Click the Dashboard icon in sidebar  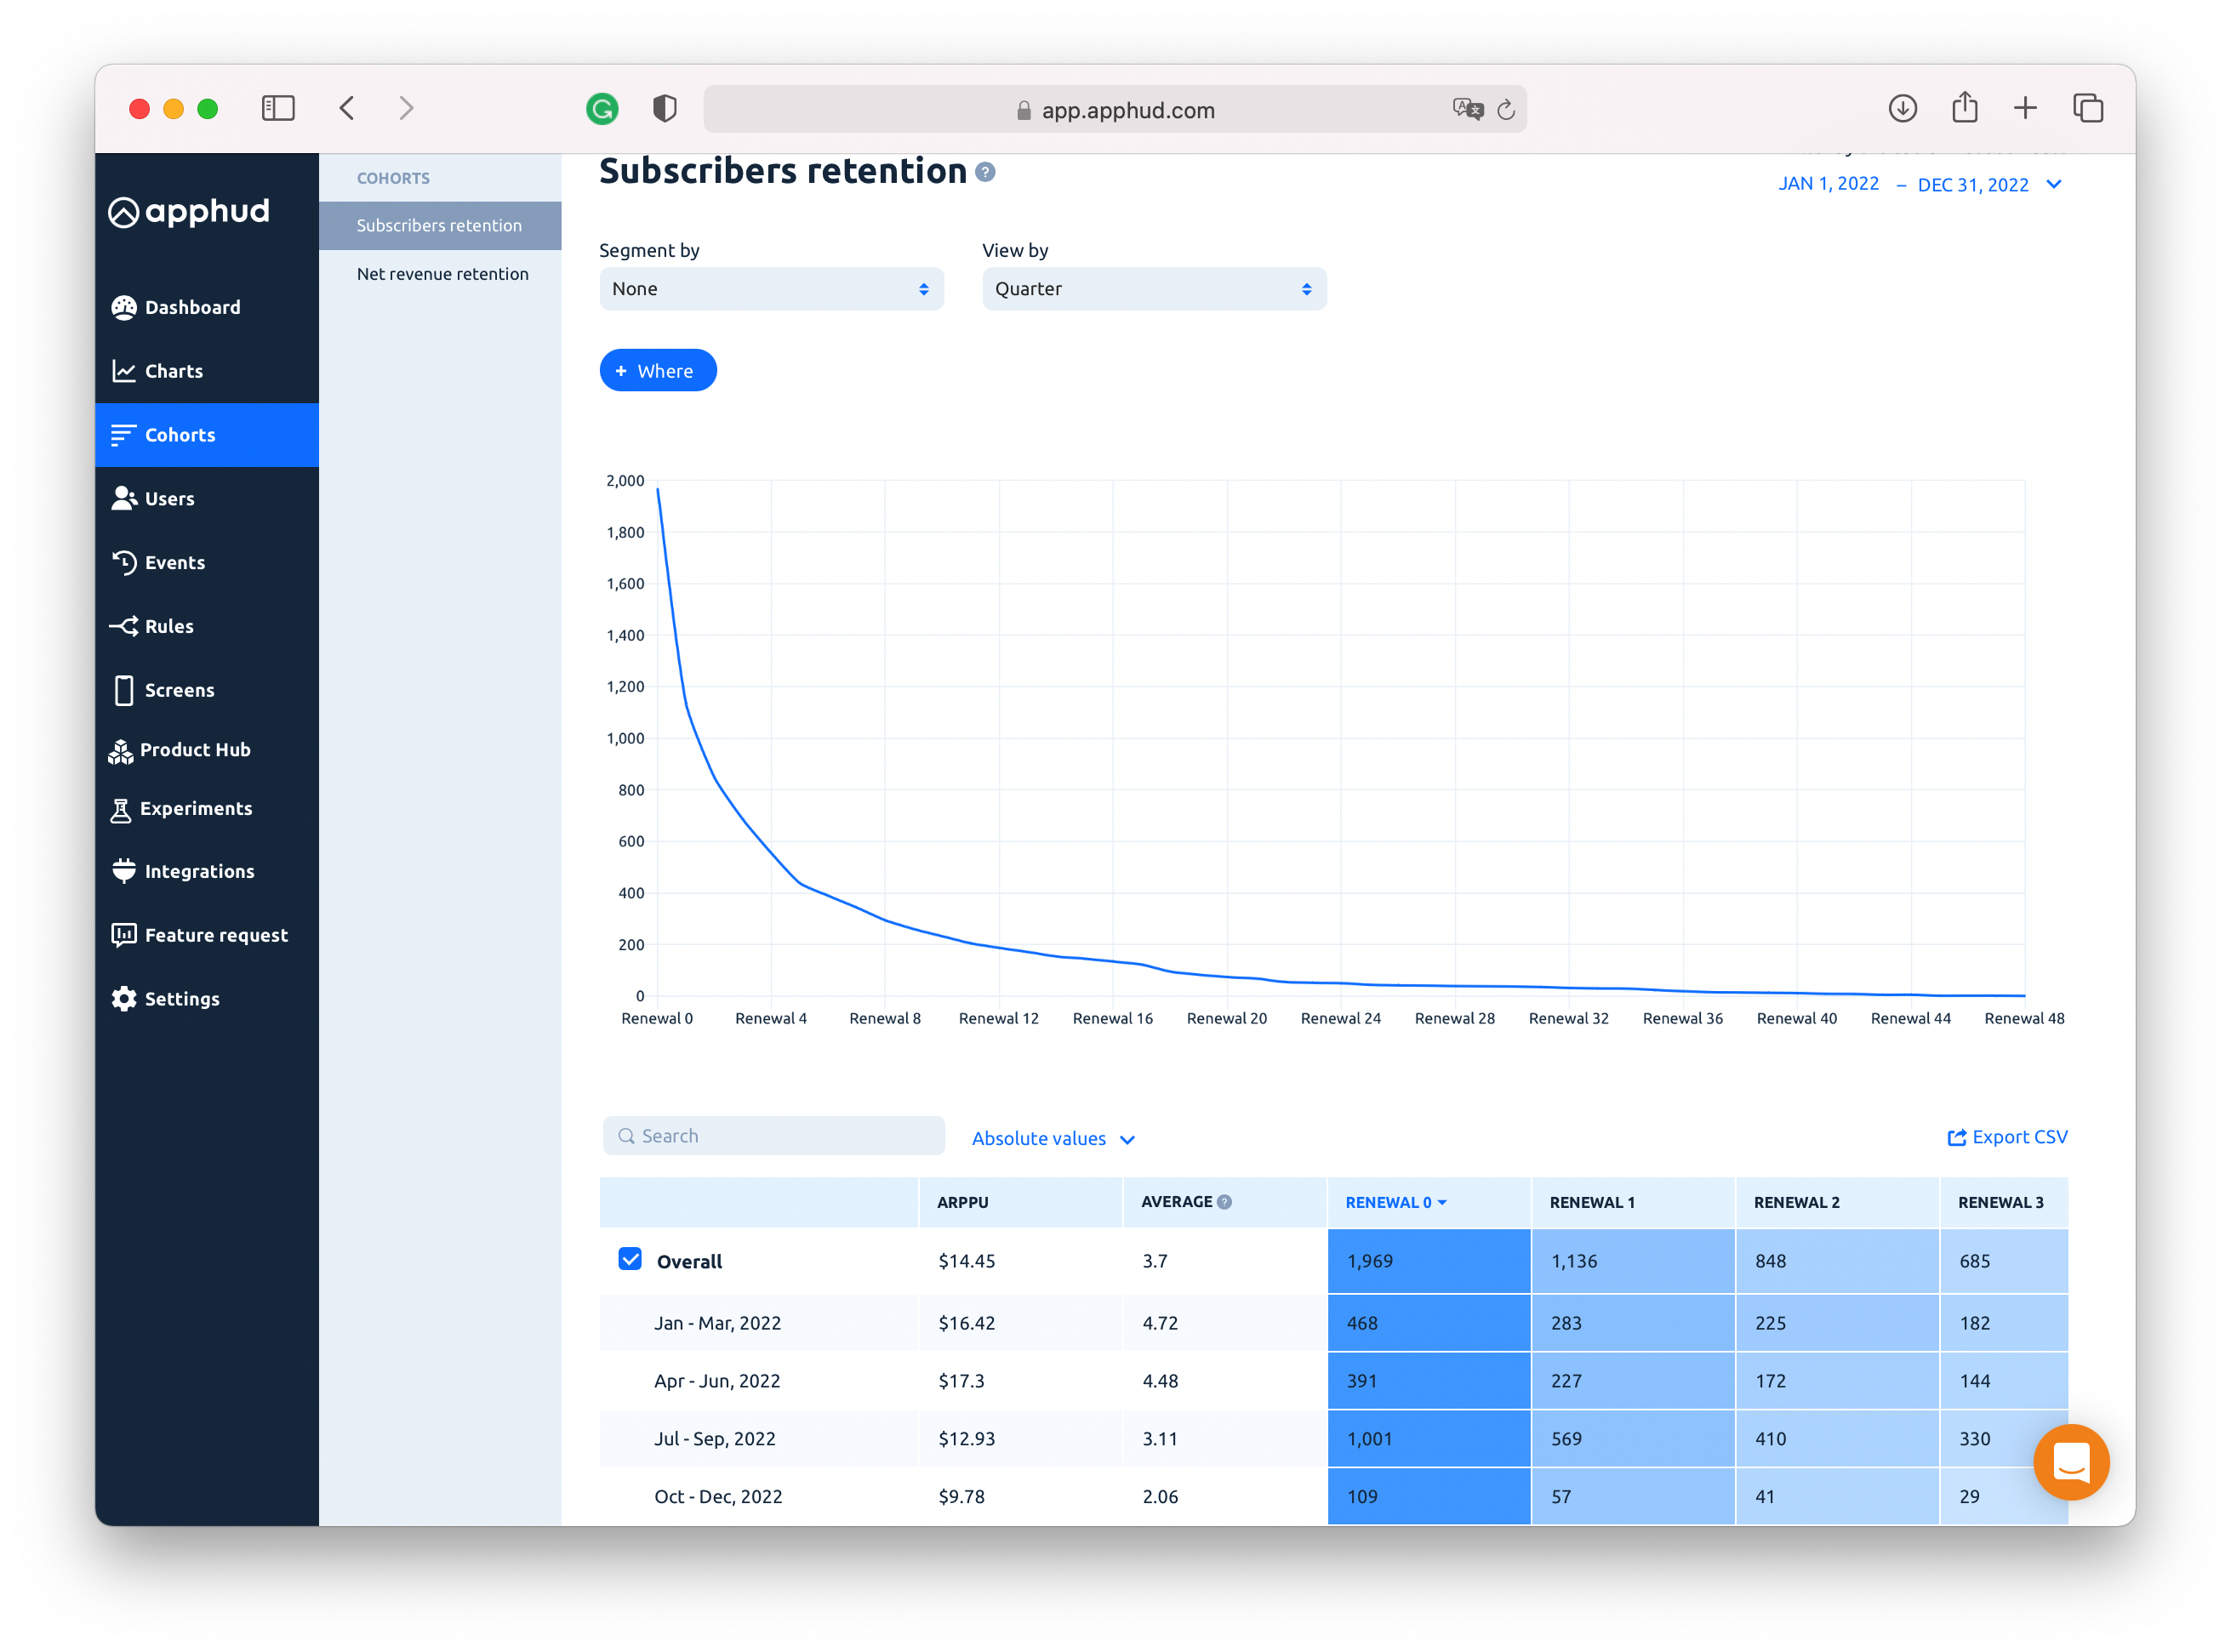coord(124,307)
